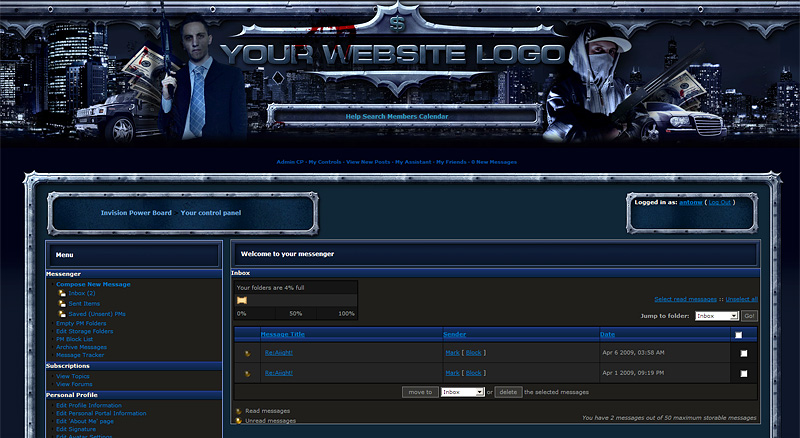The width and height of the screenshot is (800, 438).
Task: Click View Forums under Subscriptions
Action: pos(74,384)
